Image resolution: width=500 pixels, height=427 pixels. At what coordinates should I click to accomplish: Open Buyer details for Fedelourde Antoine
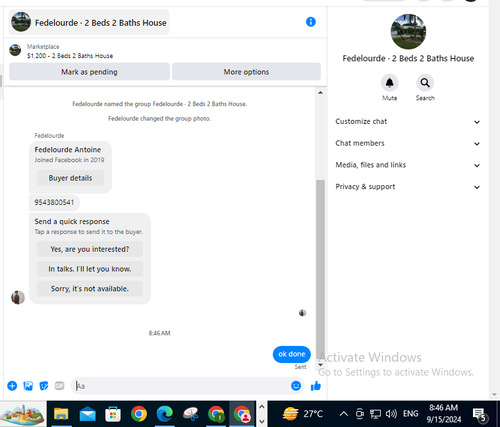click(x=70, y=178)
